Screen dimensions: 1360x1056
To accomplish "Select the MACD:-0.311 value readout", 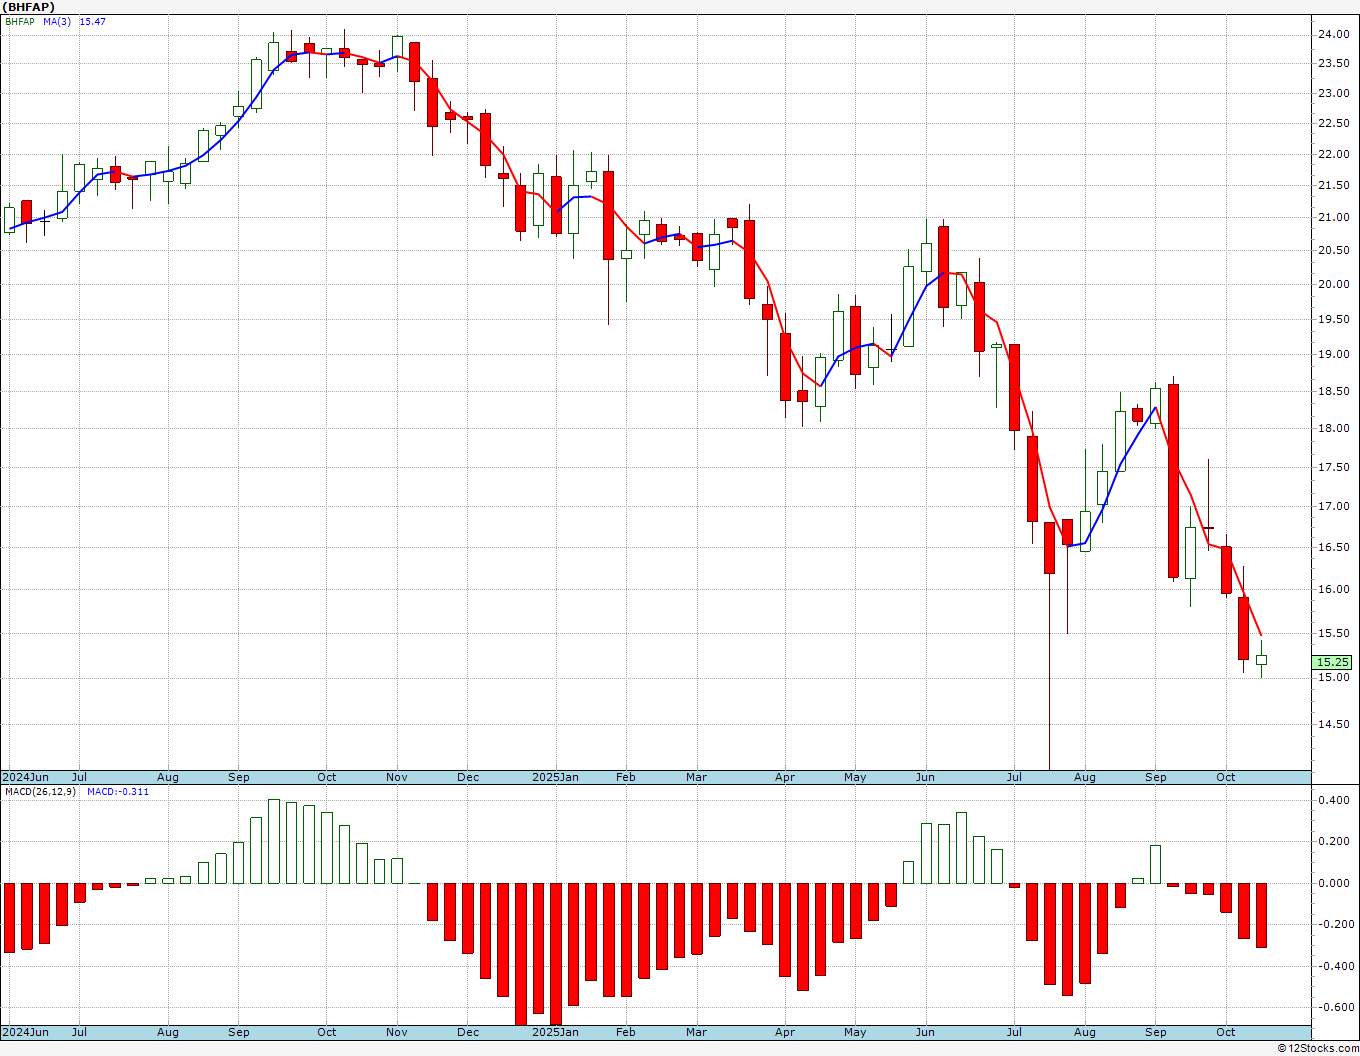I will click(118, 791).
